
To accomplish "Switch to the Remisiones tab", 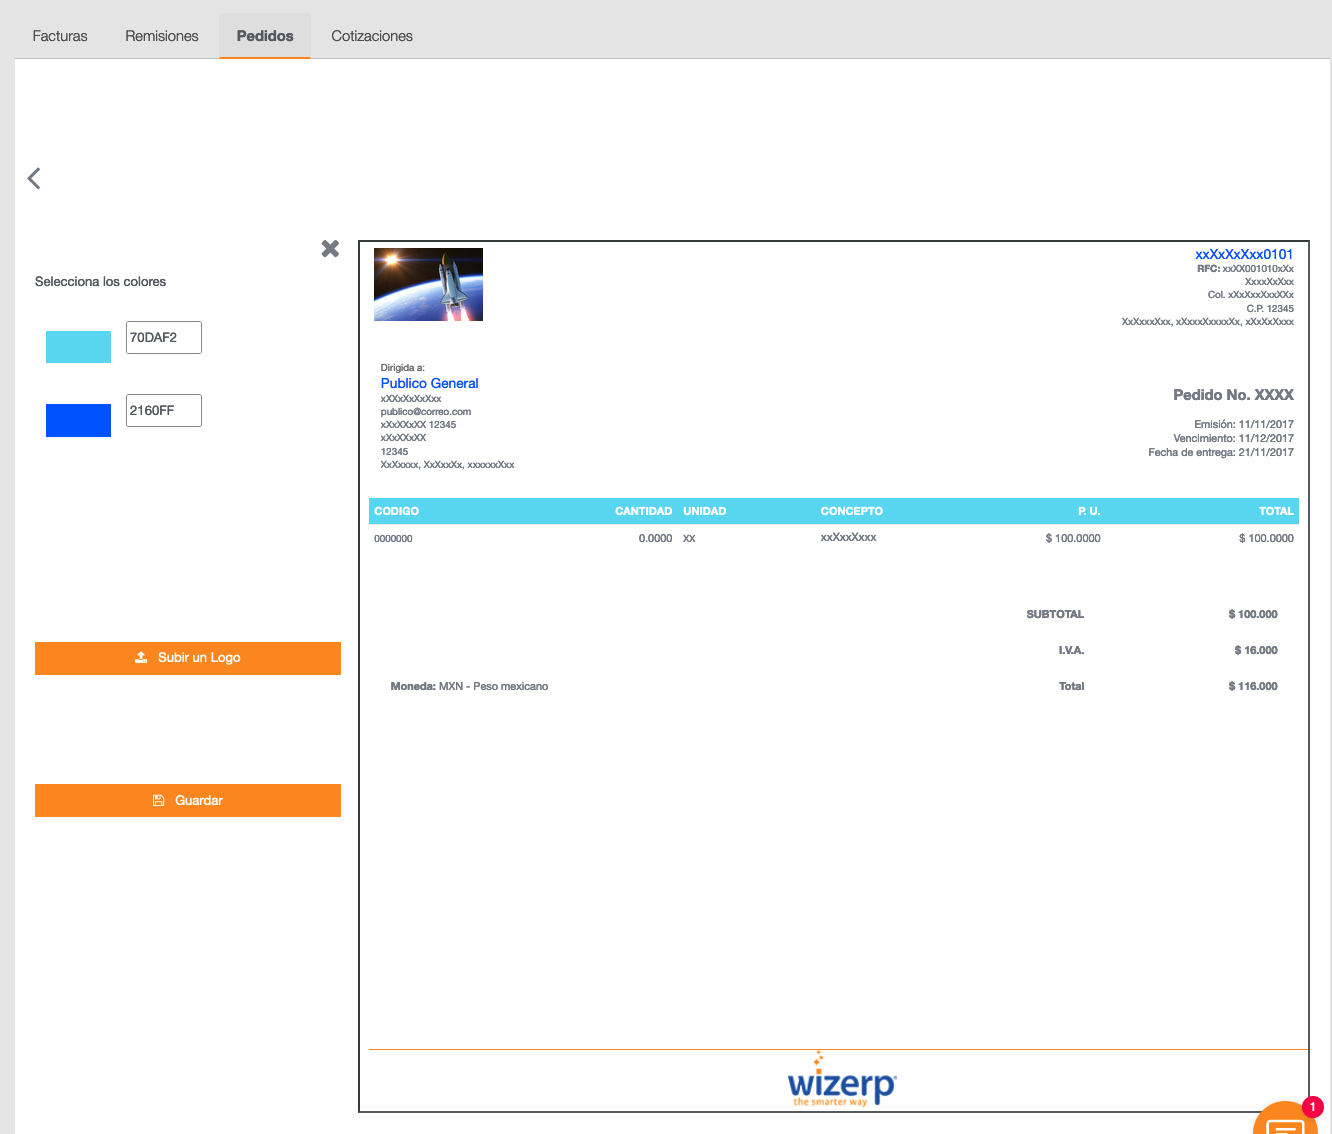I will coord(162,36).
